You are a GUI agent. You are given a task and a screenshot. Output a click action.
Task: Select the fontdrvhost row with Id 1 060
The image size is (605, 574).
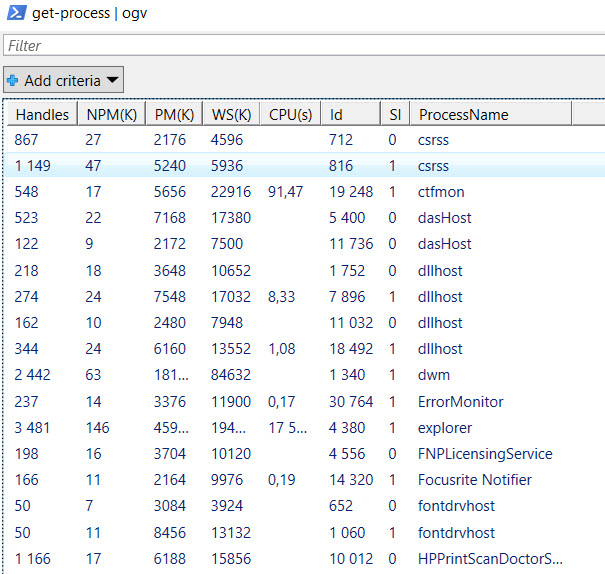point(305,533)
